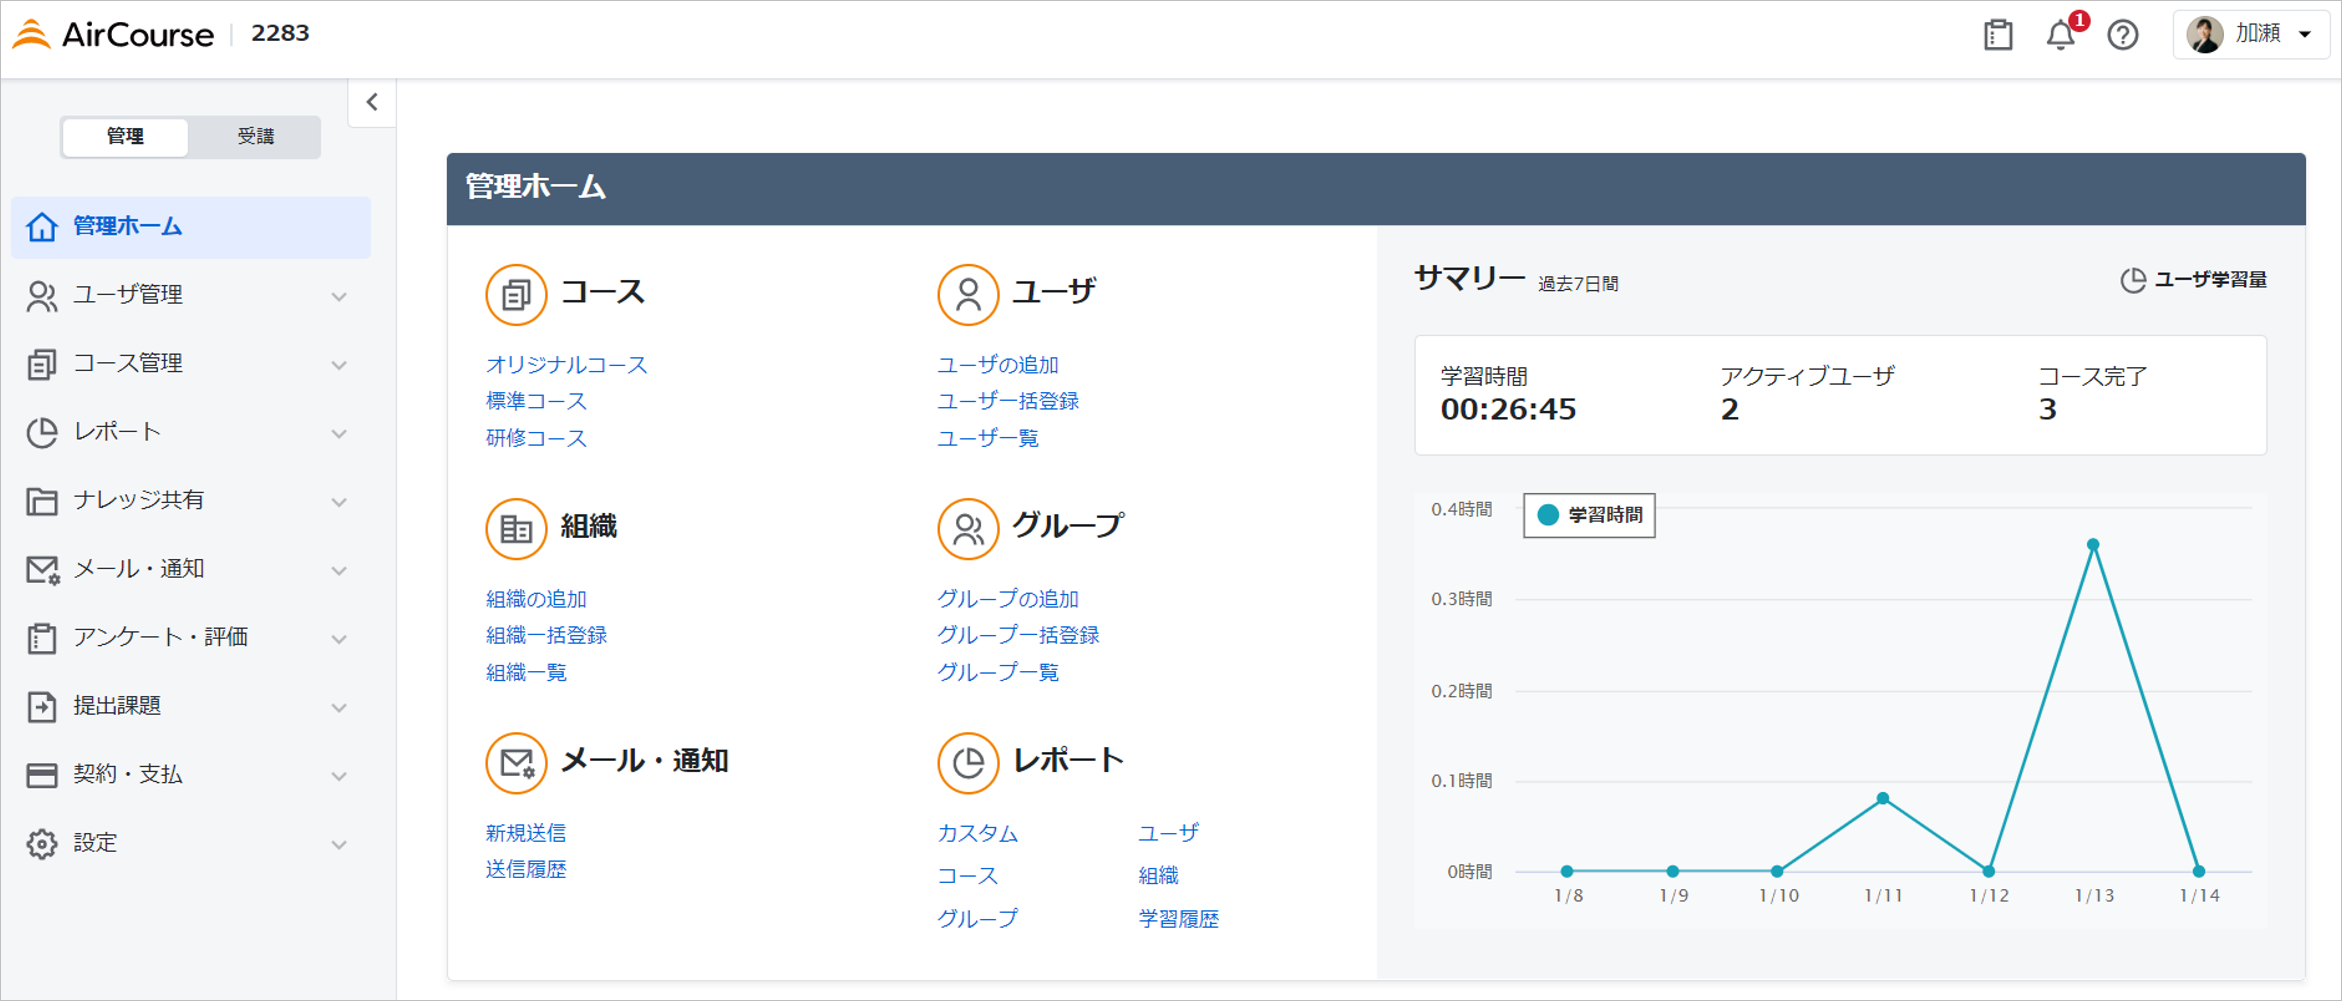Open the オリジナルコース link
2342x1001 pixels.
coord(566,365)
